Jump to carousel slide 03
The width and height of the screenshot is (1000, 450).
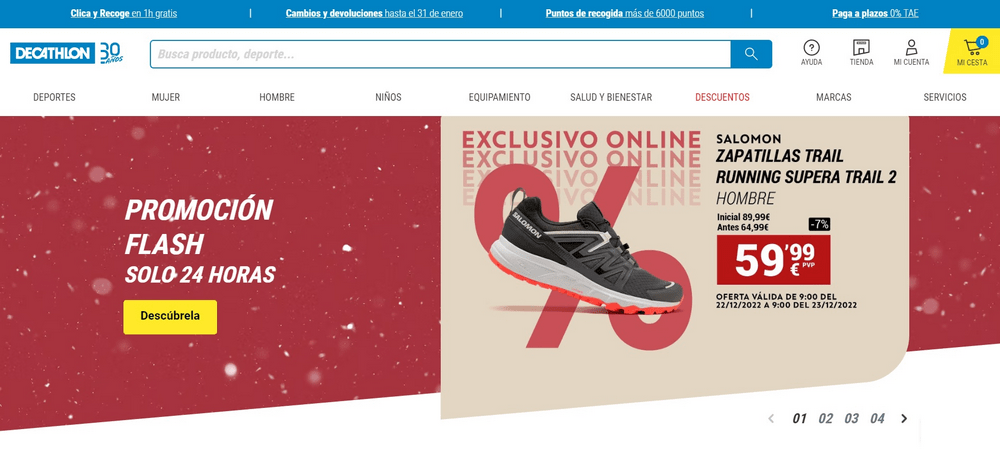tap(851, 419)
